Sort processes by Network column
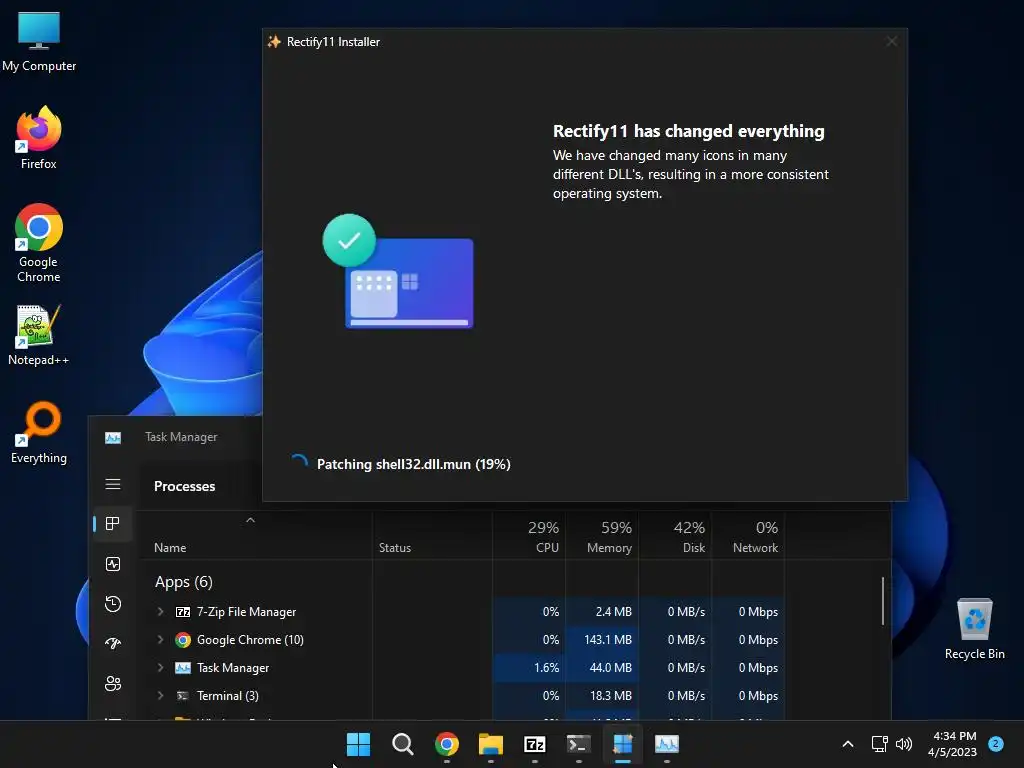Viewport: 1024px width, 768px height. [x=748, y=536]
